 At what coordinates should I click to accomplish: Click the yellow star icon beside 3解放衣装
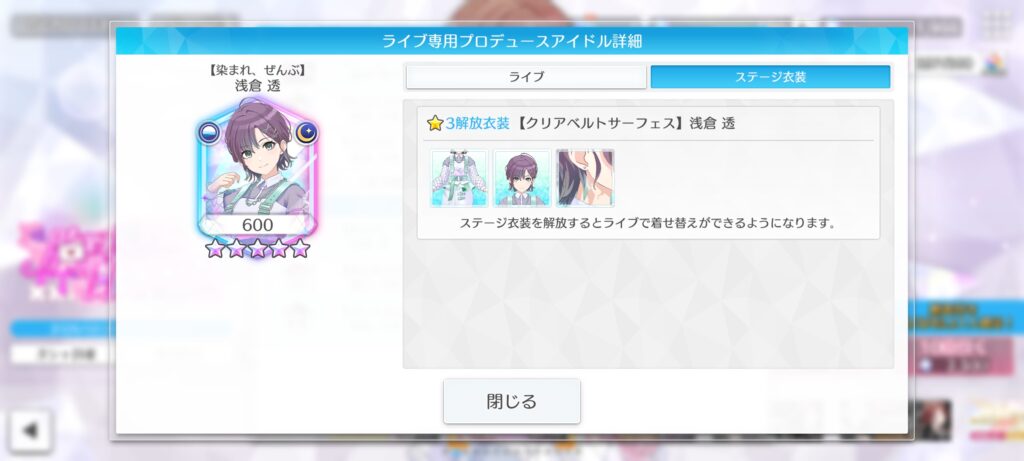(x=435, y=123)
